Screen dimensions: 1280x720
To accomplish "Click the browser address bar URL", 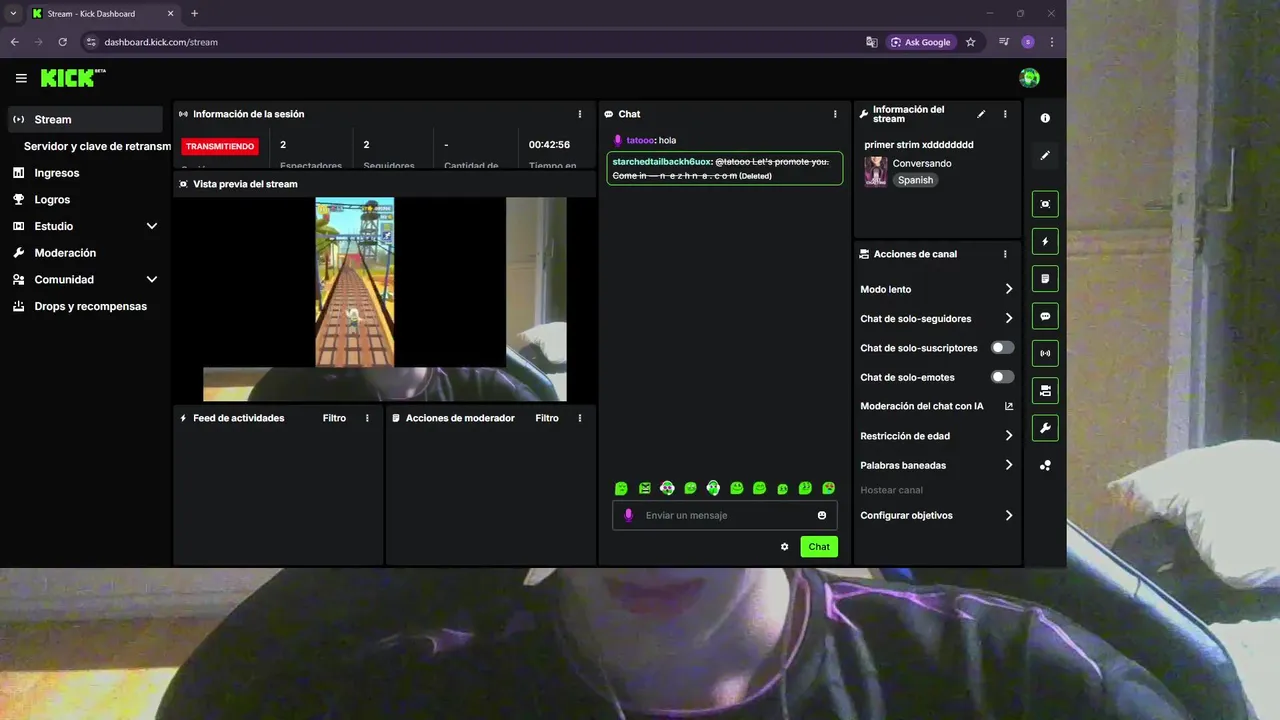I will (161, 42).
